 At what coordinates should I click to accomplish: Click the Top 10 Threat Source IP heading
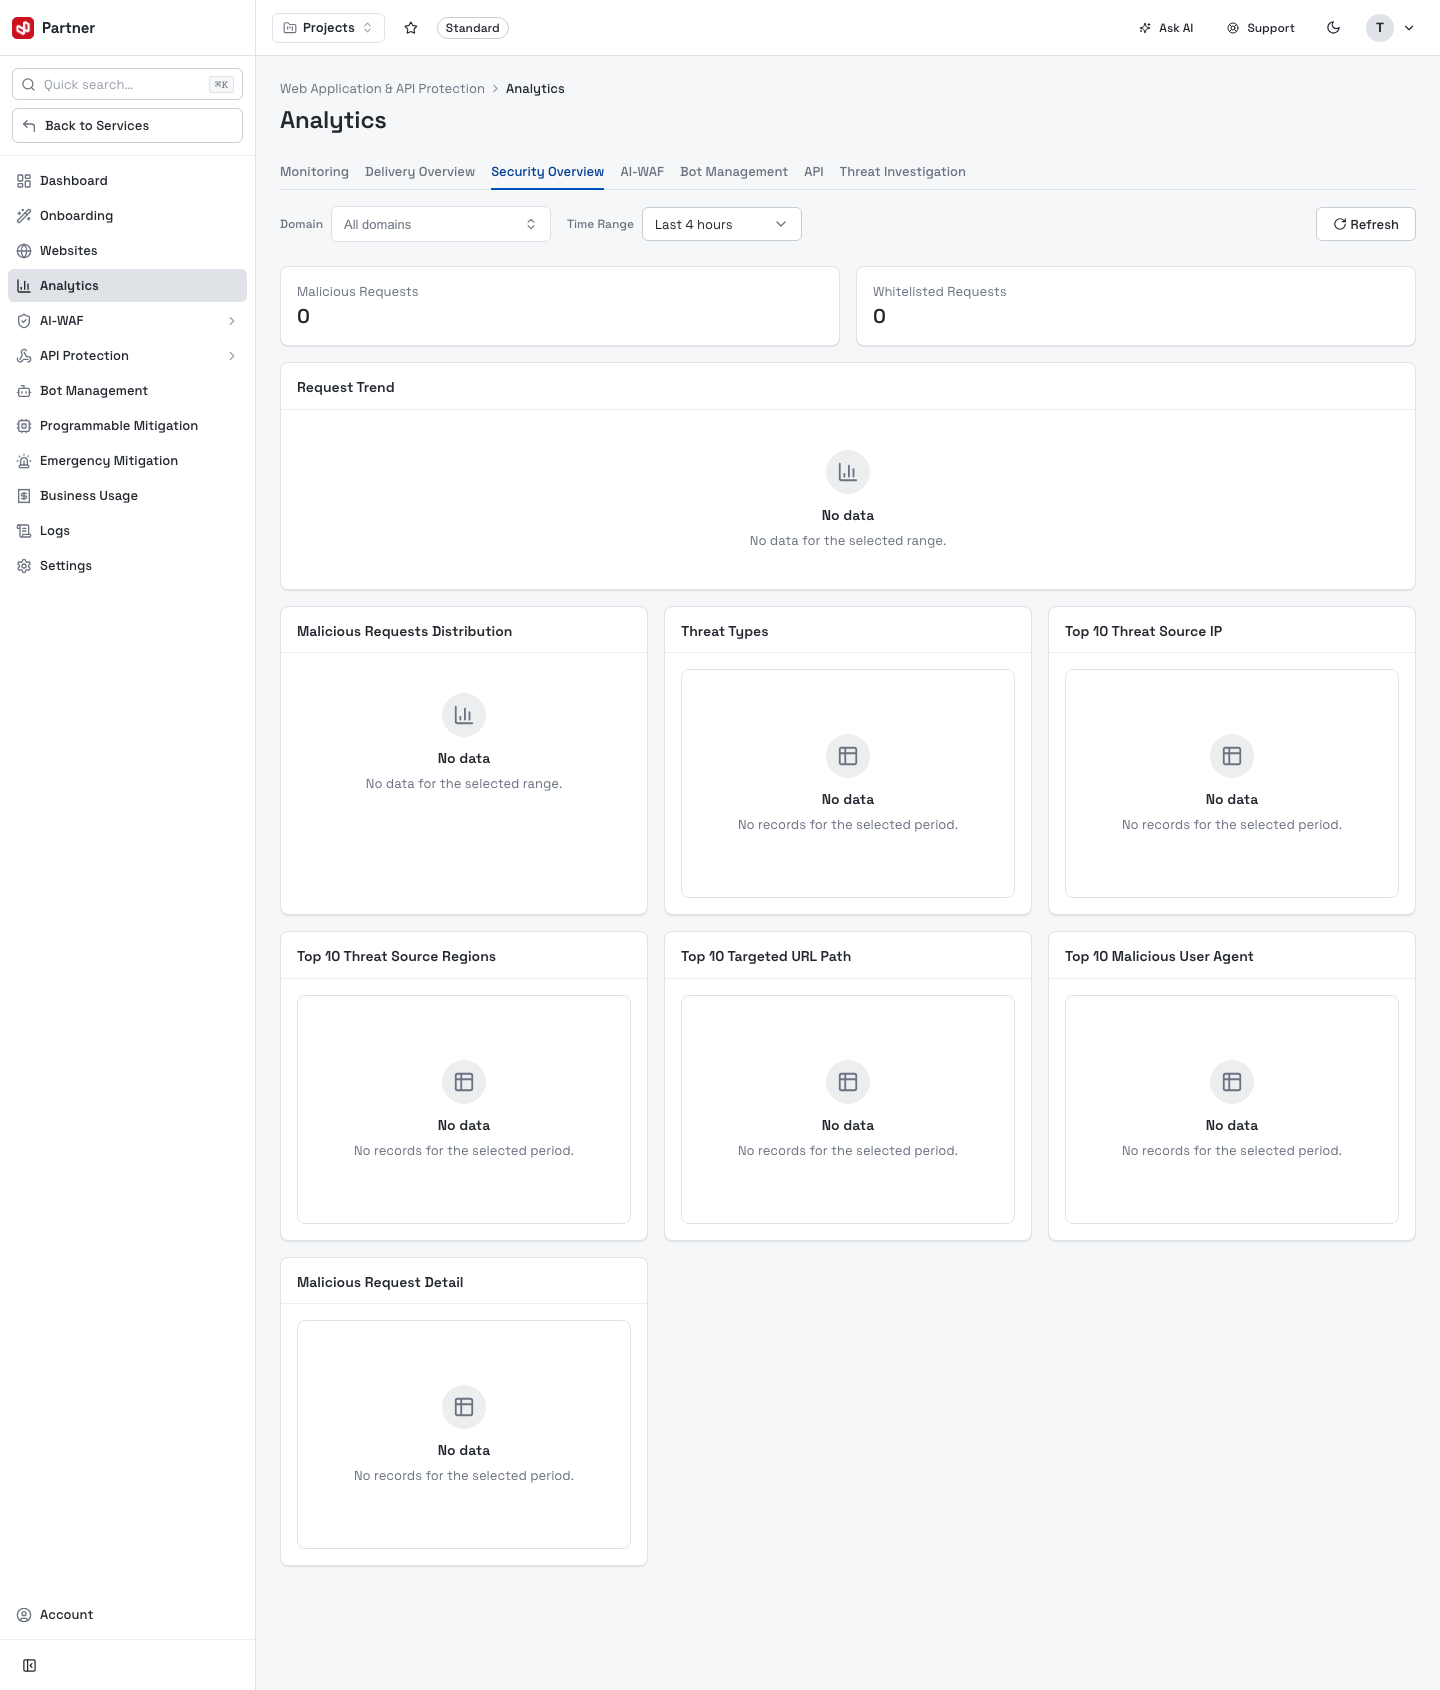coord(1143,632)
